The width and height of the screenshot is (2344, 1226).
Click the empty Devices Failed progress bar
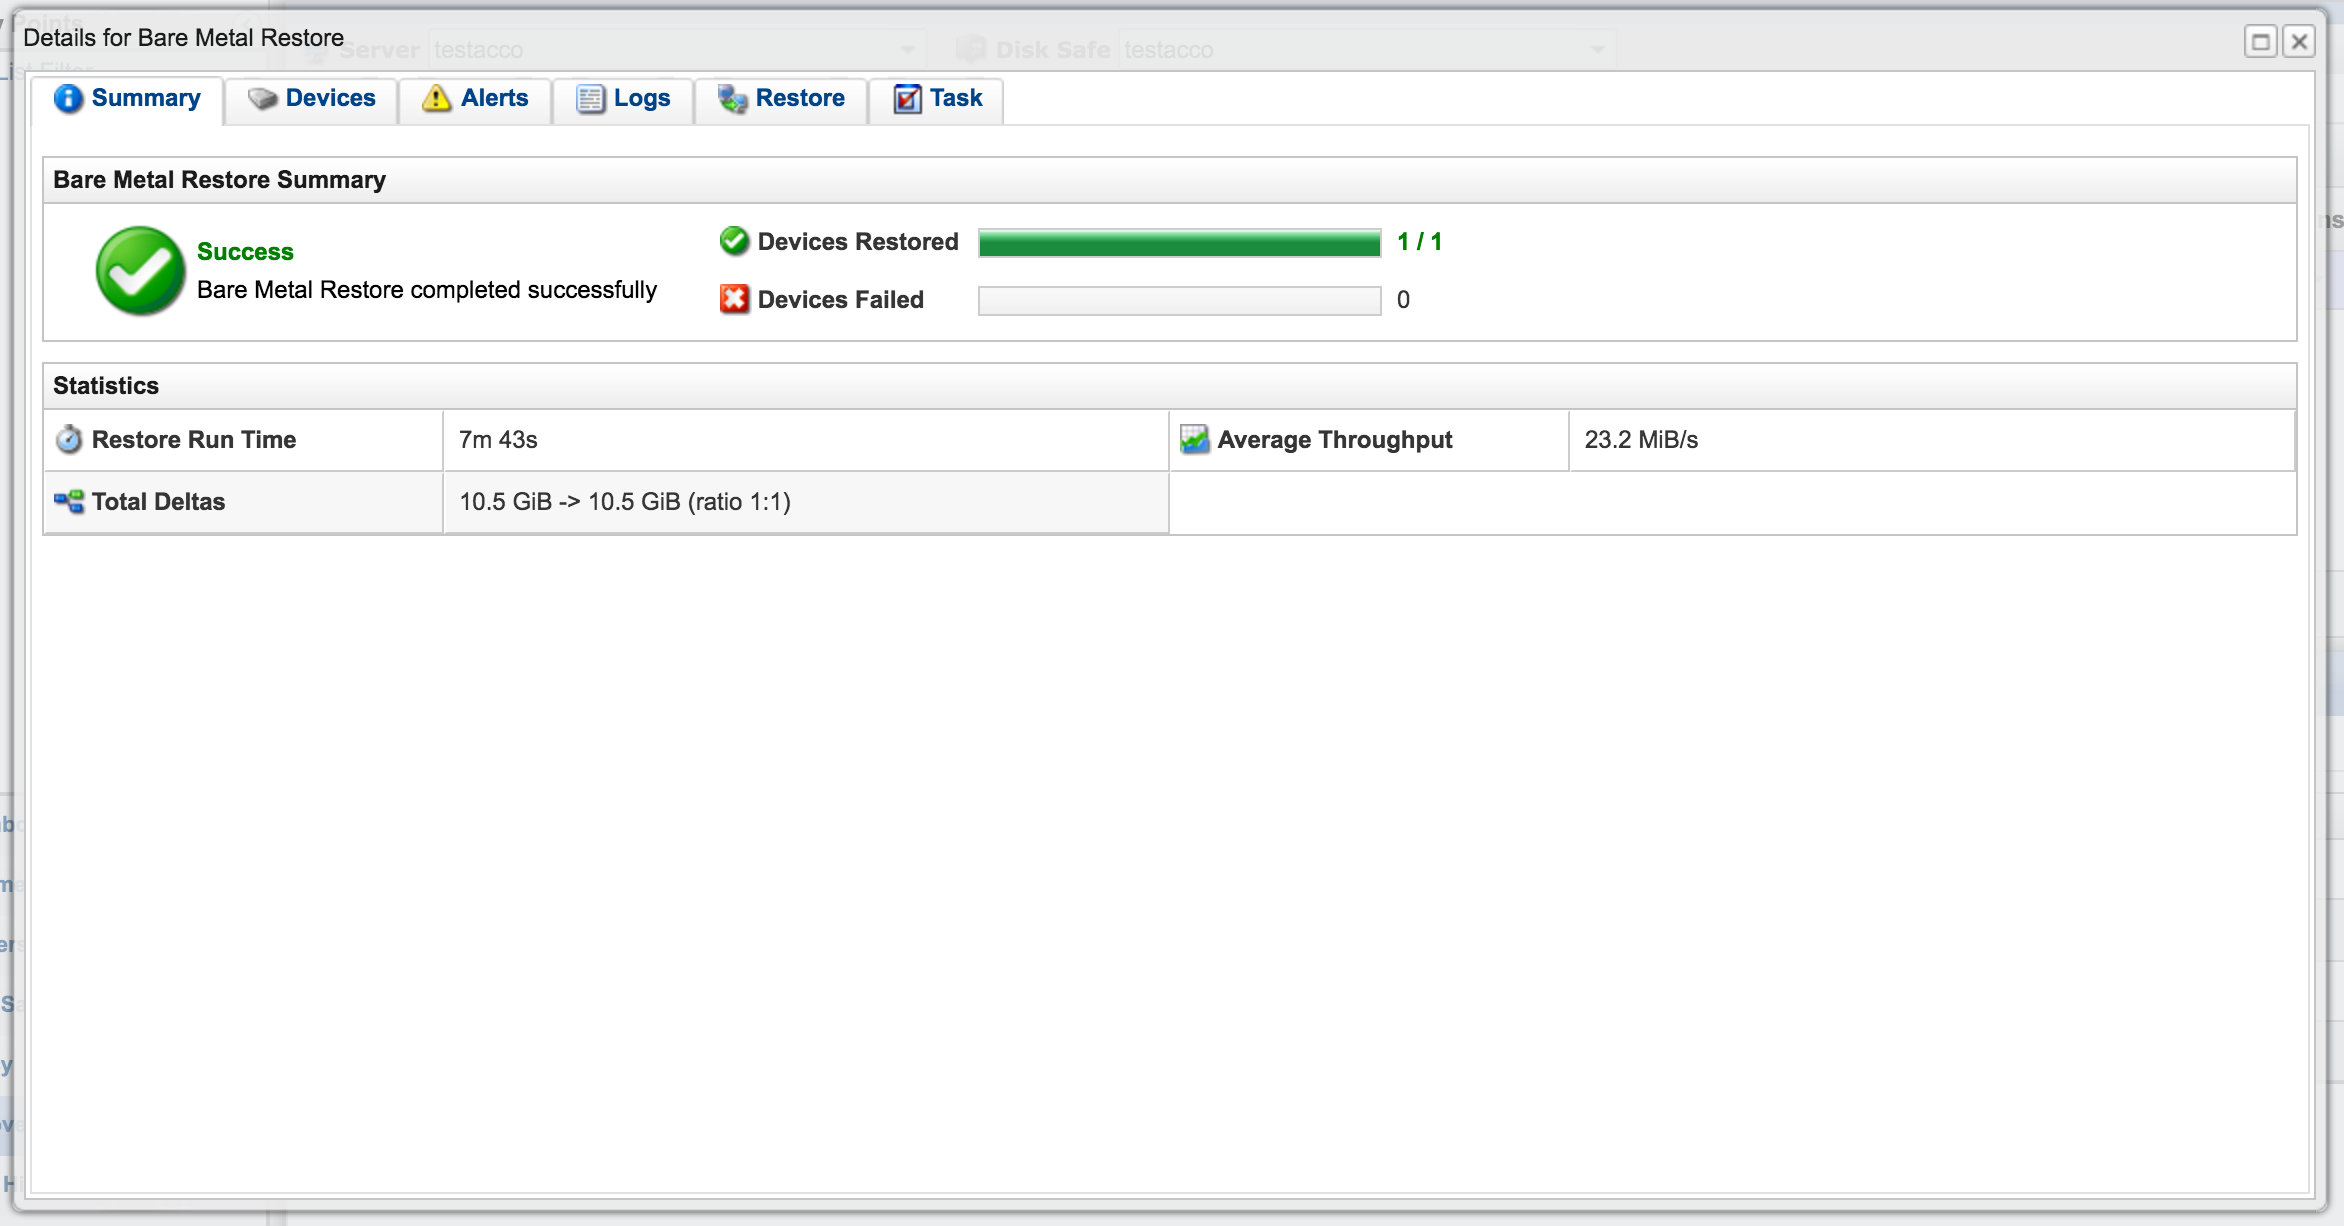click(1179, 301)
